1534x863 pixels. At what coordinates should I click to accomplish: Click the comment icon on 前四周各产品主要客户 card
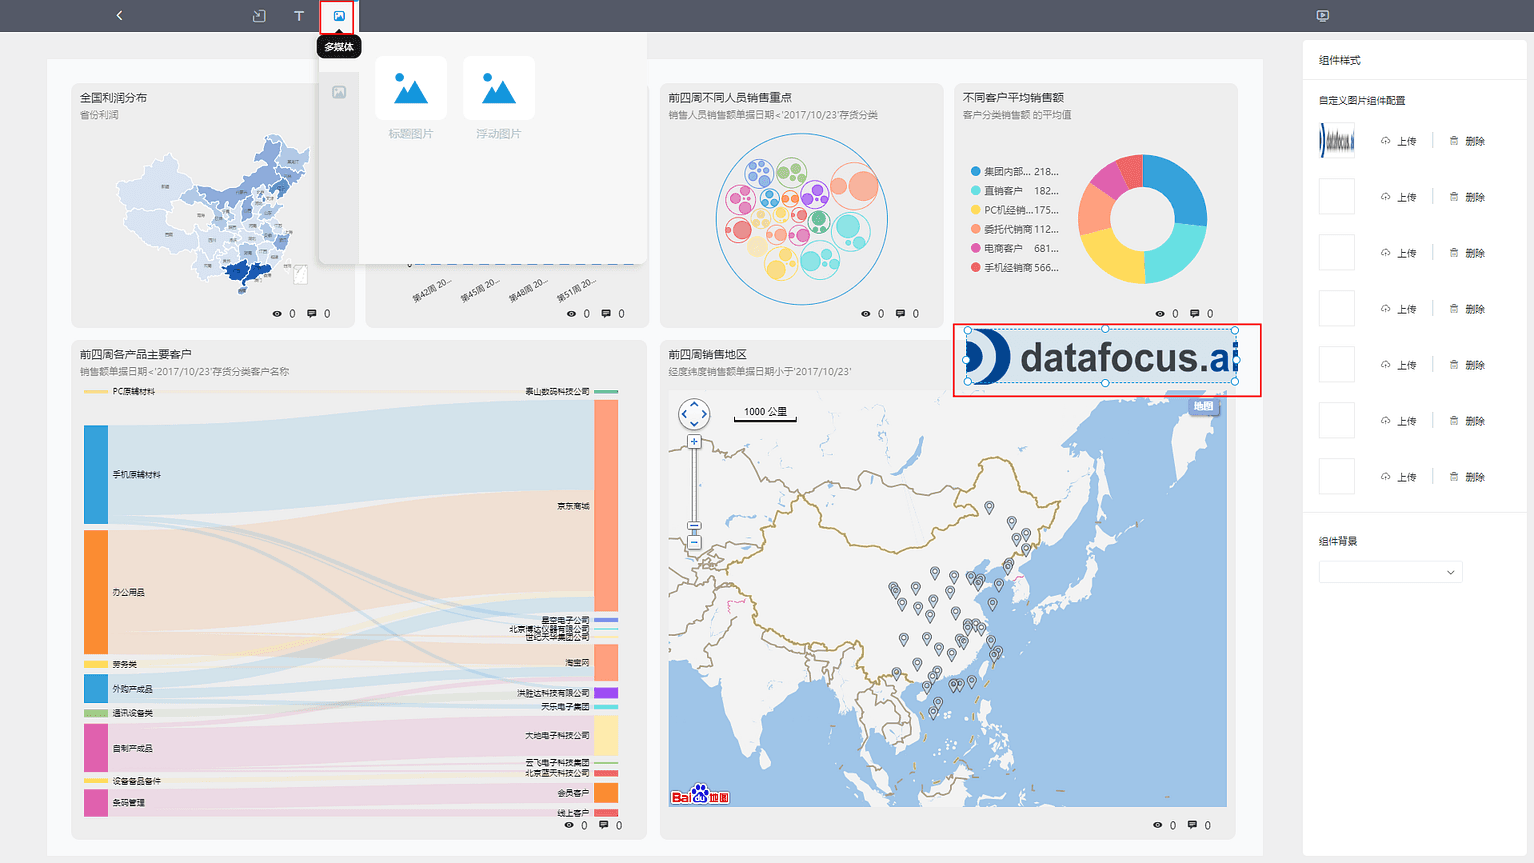[x=603, y=825]
